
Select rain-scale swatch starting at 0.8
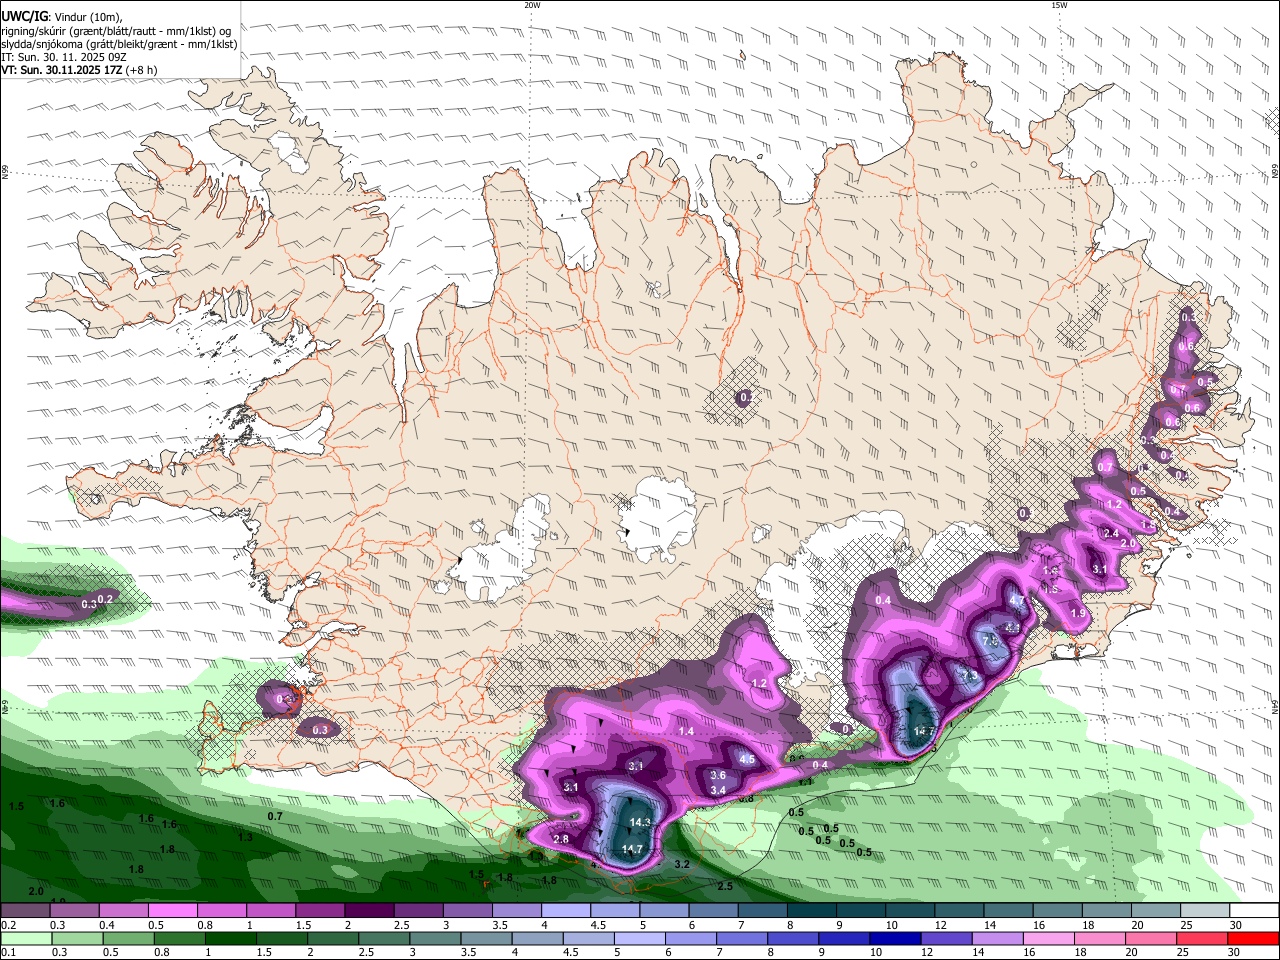(181, 938)
